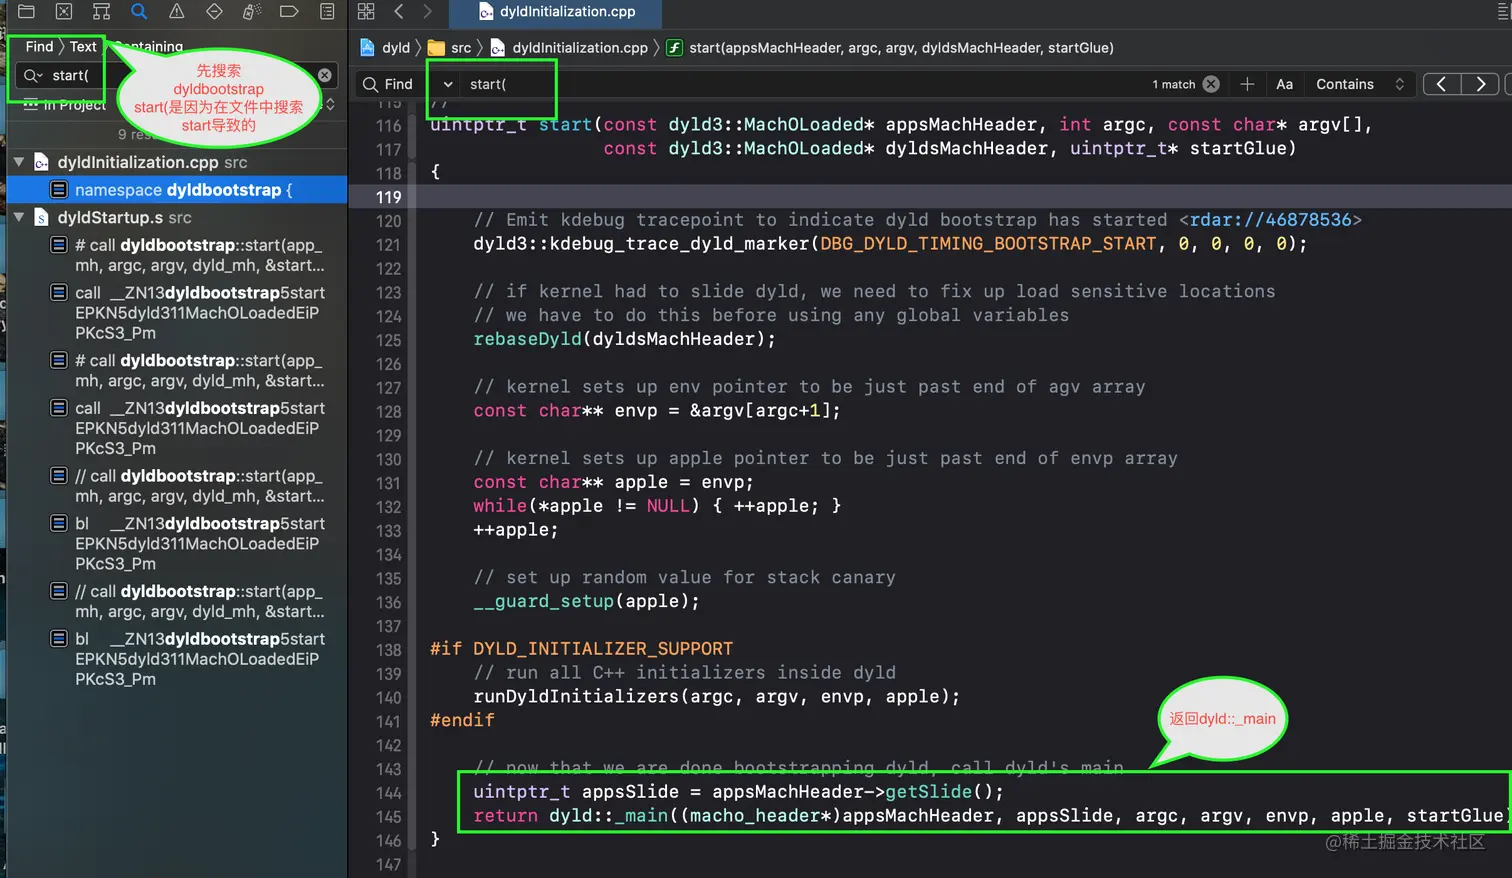Click the runDyldInitializers call line

tap(716, 696)
